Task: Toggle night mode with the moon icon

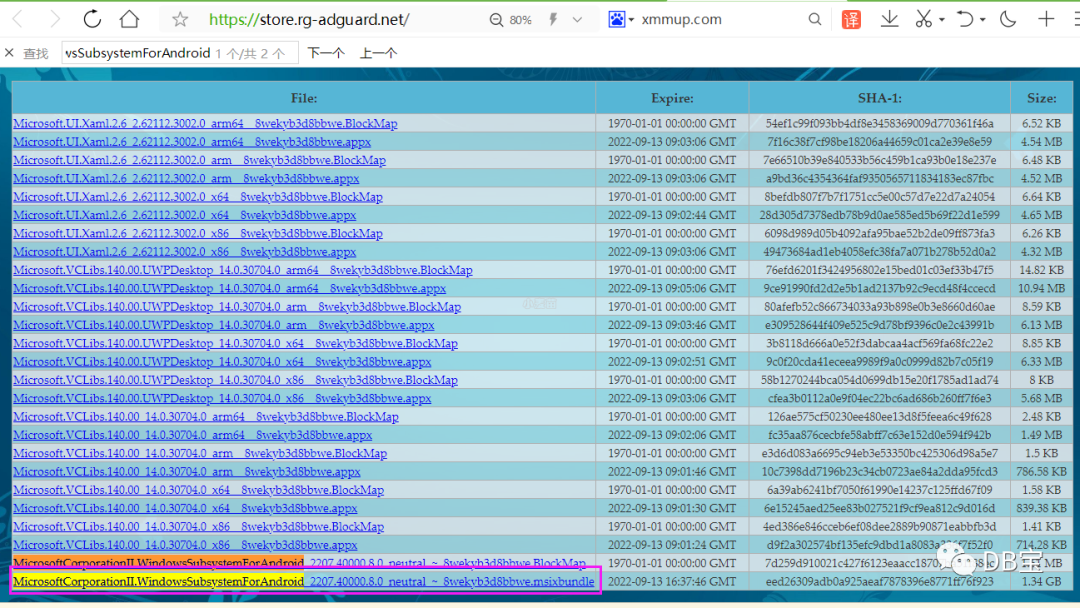Action: point(1008,19)
